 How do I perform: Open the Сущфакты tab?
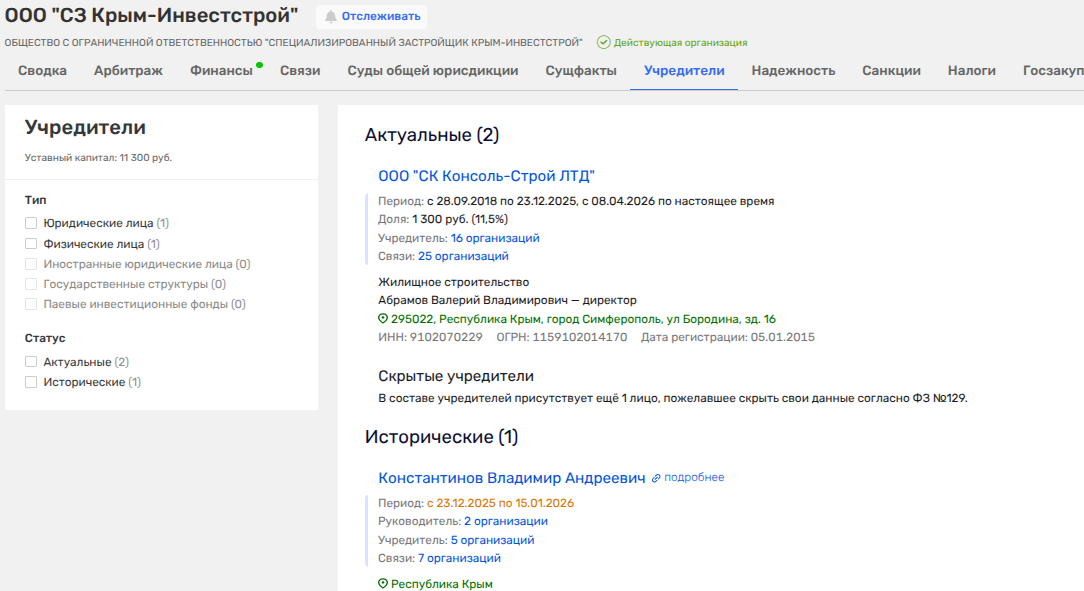(x=581, y=71)
